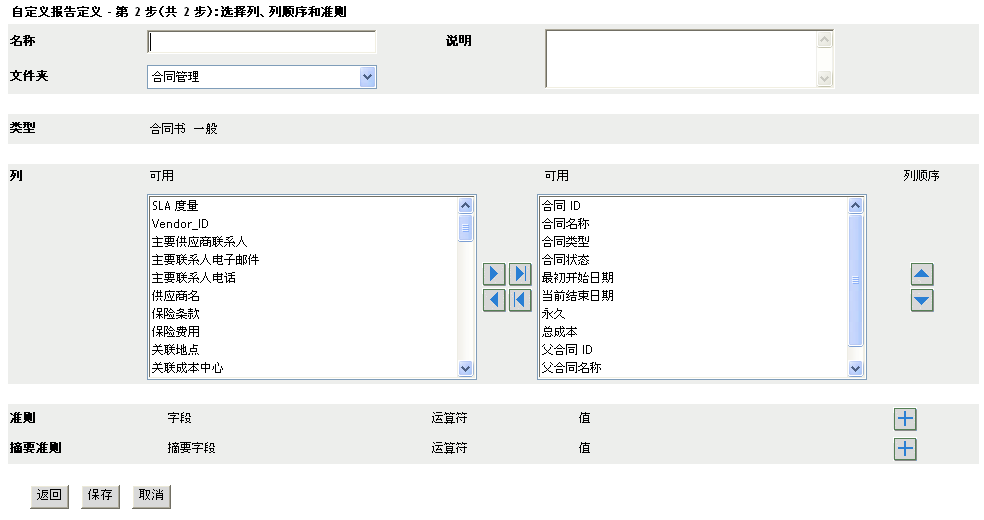Image resolution: width=984 pixels, height=520 pixels.
Task: Add a new 准则 criteria row
Action: 905,419
